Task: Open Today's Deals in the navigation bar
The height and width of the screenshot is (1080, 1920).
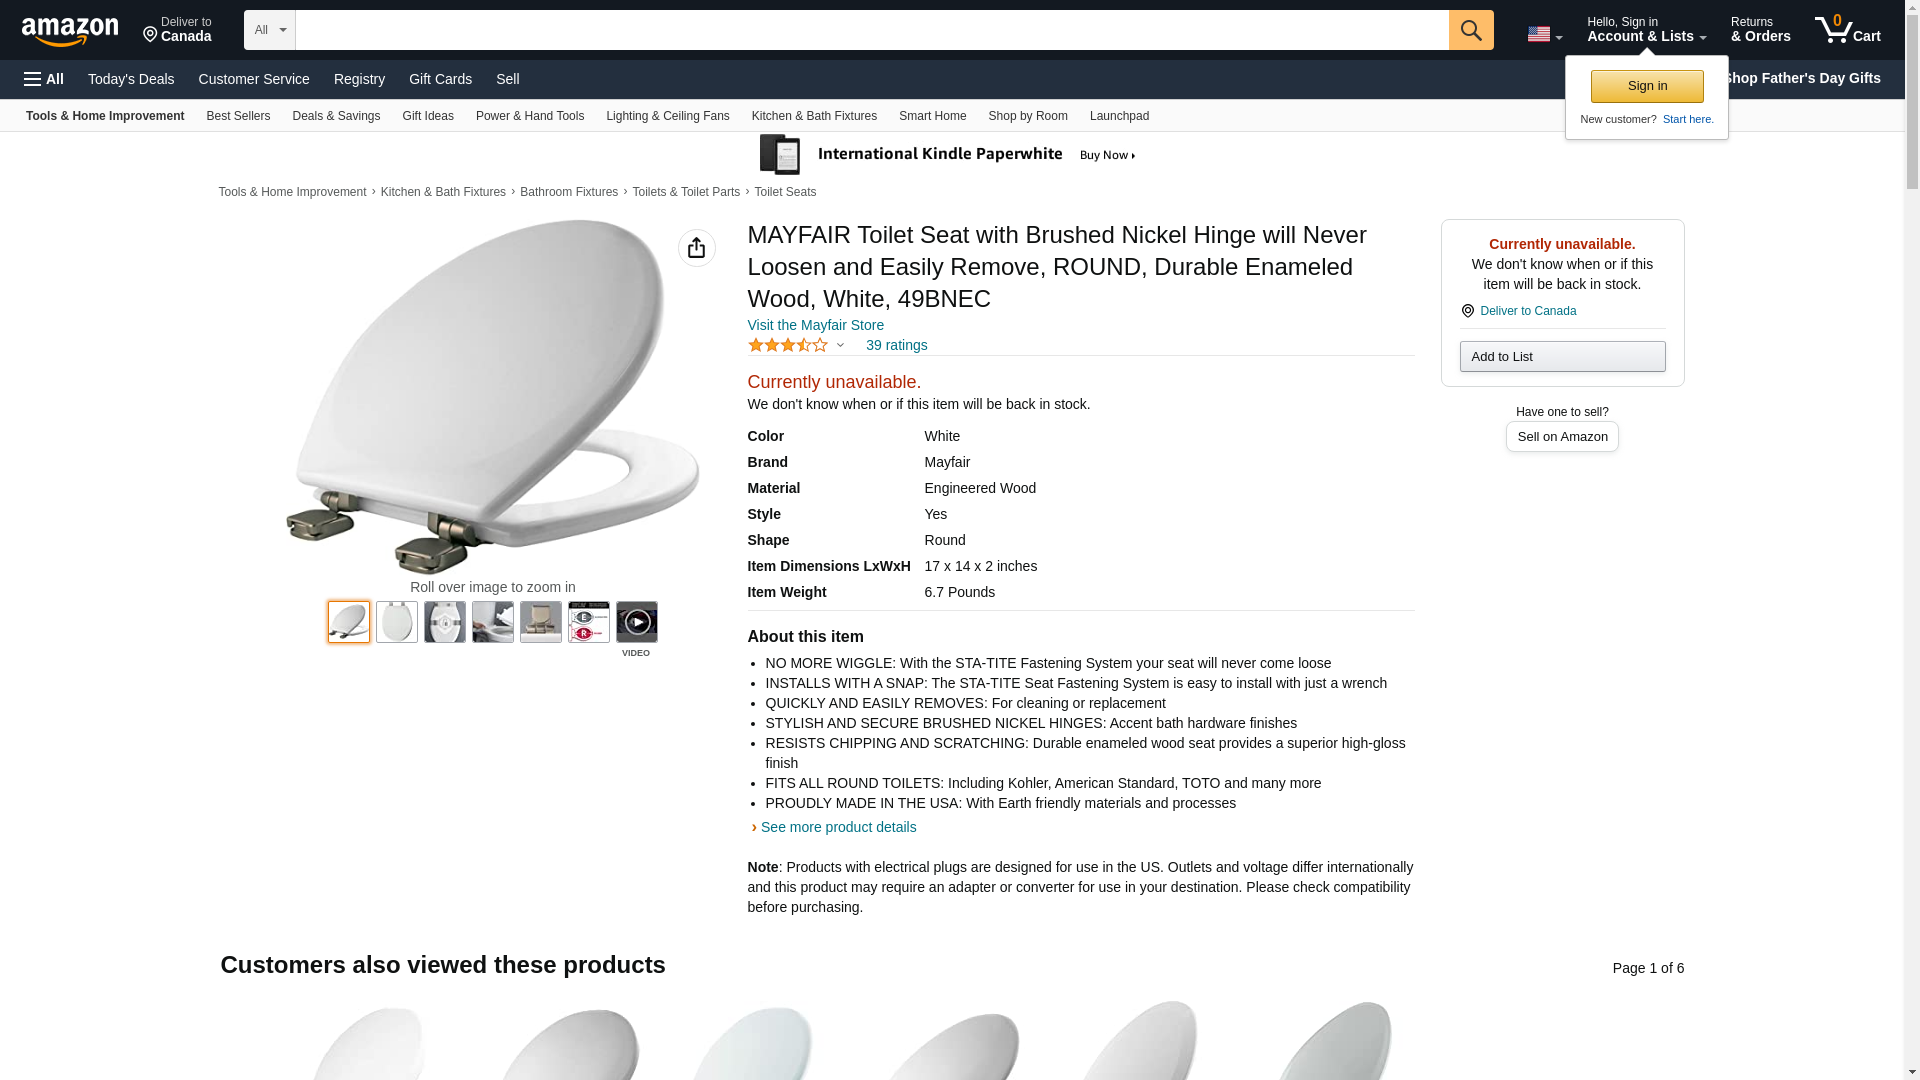Action: [131, 79]
